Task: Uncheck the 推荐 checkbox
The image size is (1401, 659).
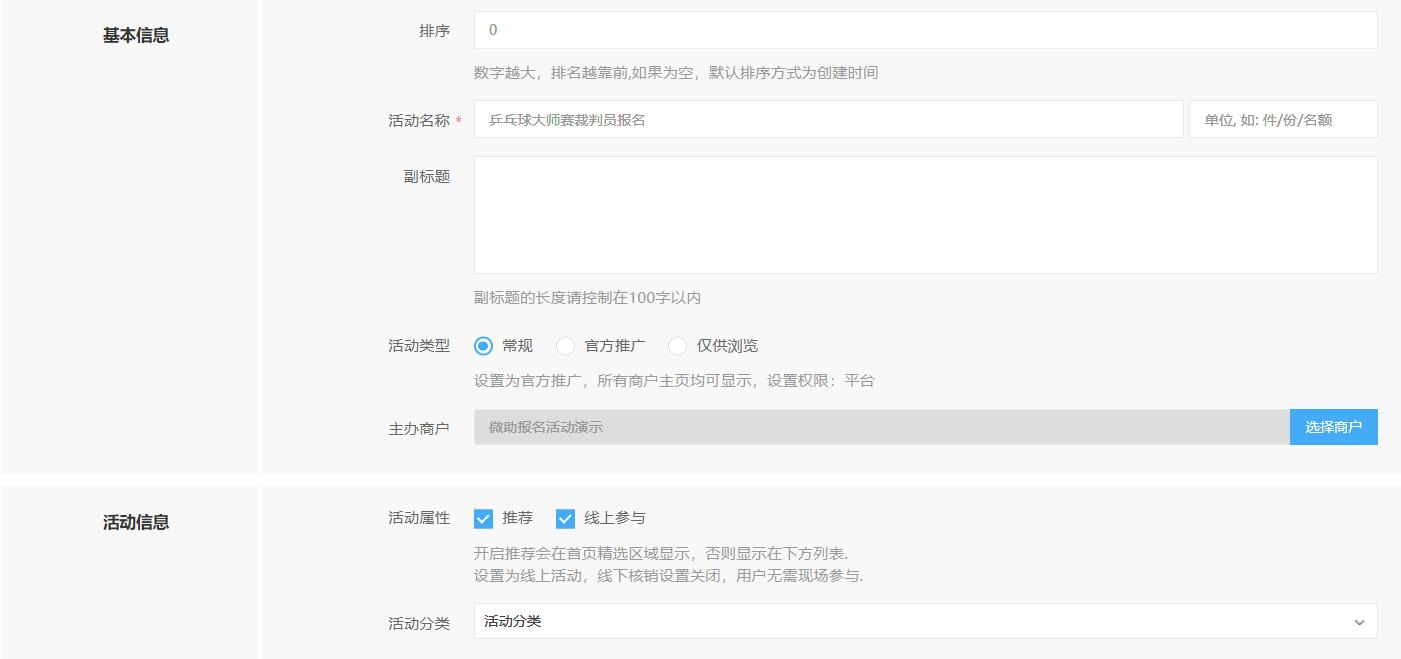Action: click(x=484, y=518)
